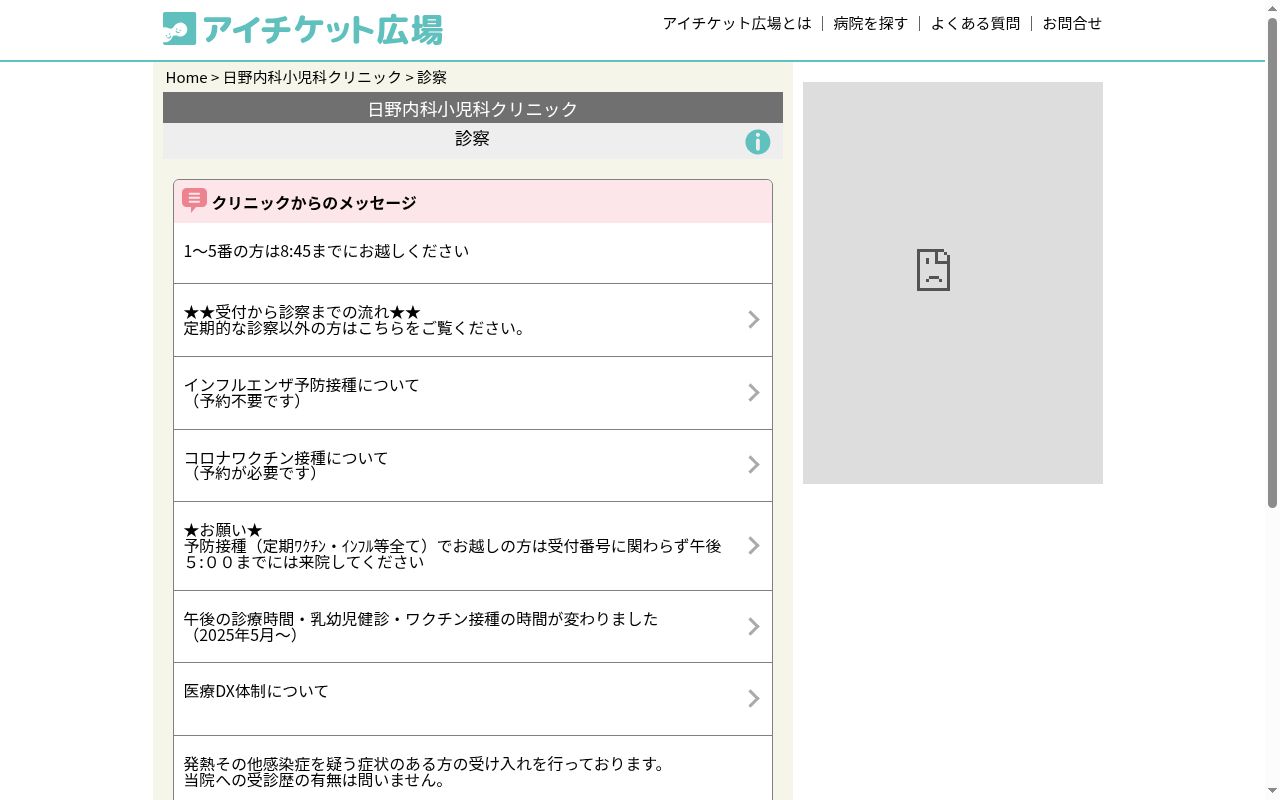
Task: Click the 日野内科小児科クリニック title bar
Action: click(x=473, y=108)
